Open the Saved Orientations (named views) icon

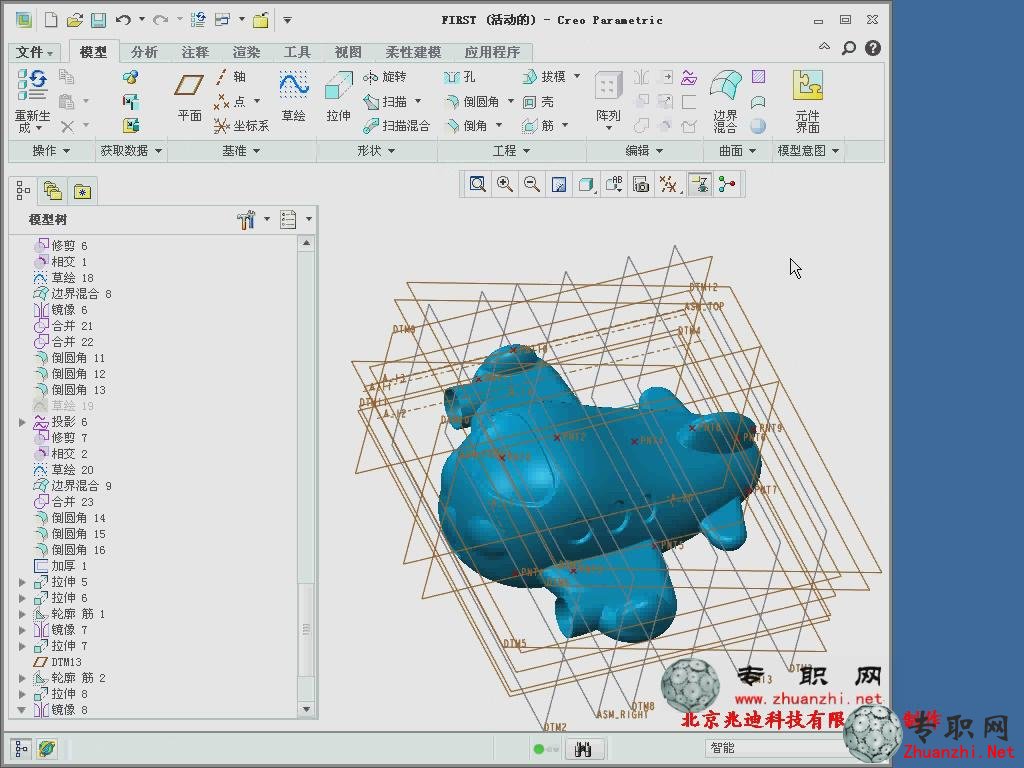[x=614, y=185]
